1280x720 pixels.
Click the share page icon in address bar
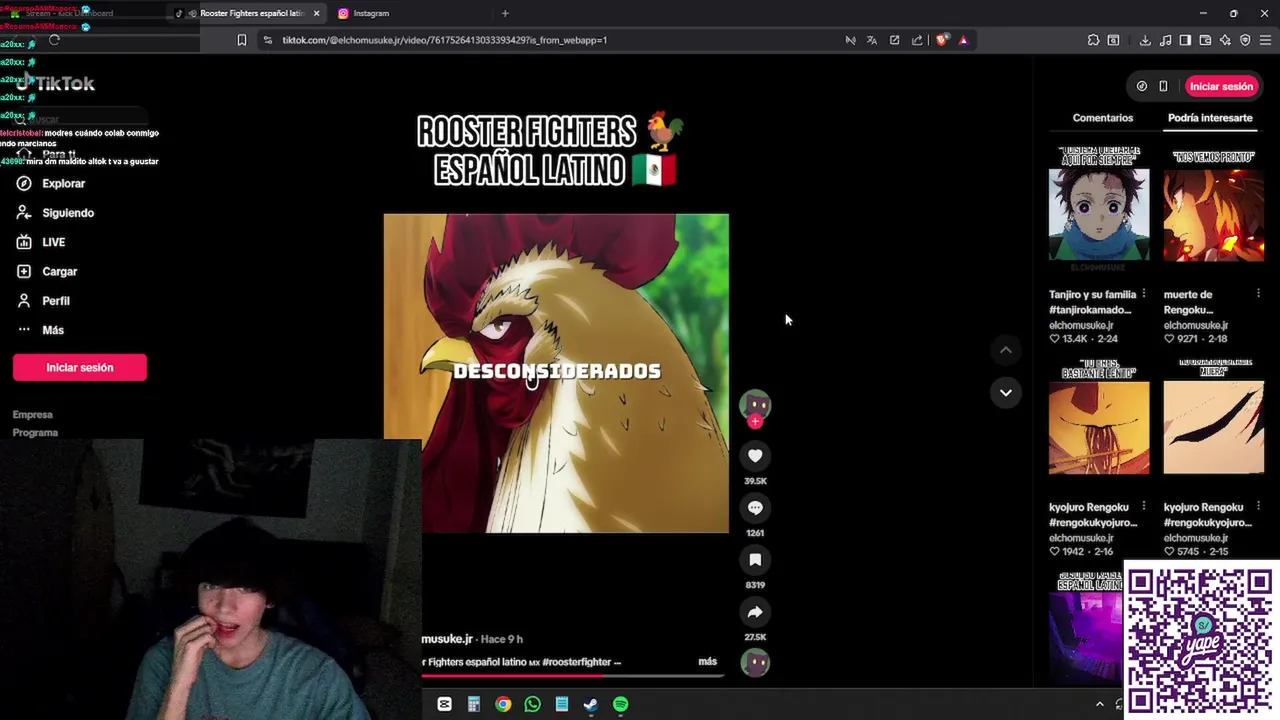click(917, 40)
